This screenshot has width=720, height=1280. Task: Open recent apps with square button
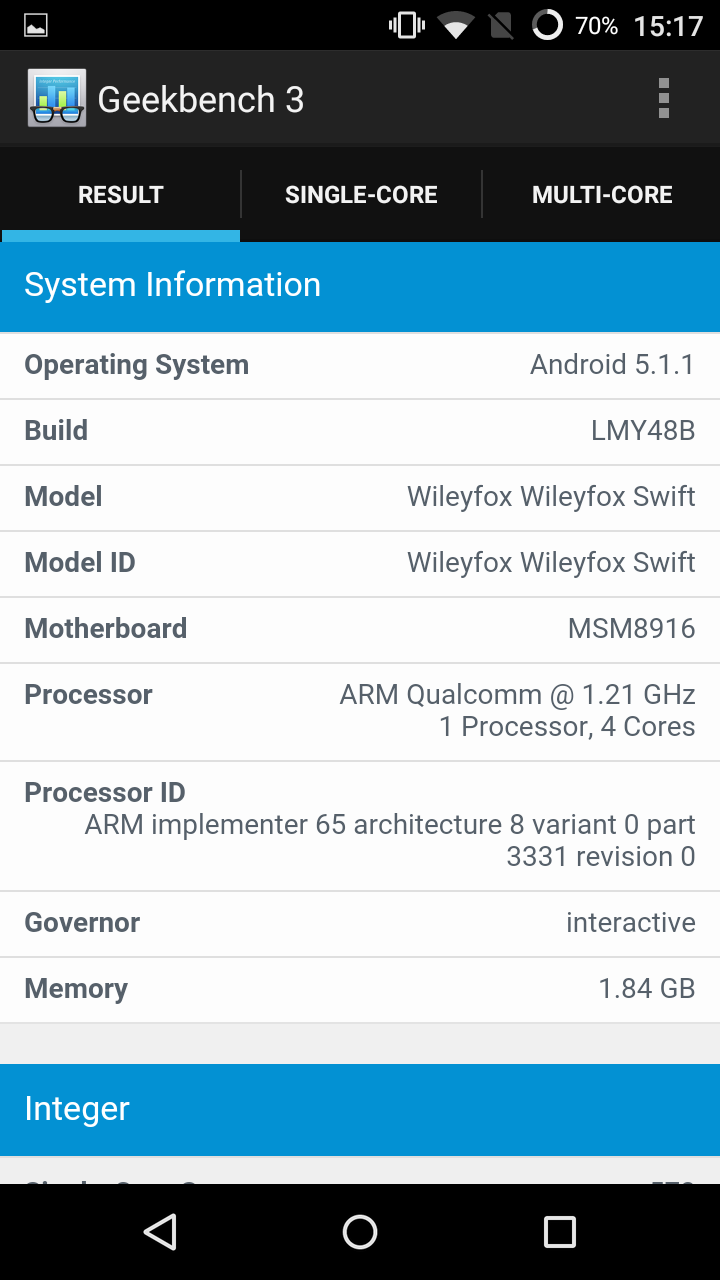560,1232
